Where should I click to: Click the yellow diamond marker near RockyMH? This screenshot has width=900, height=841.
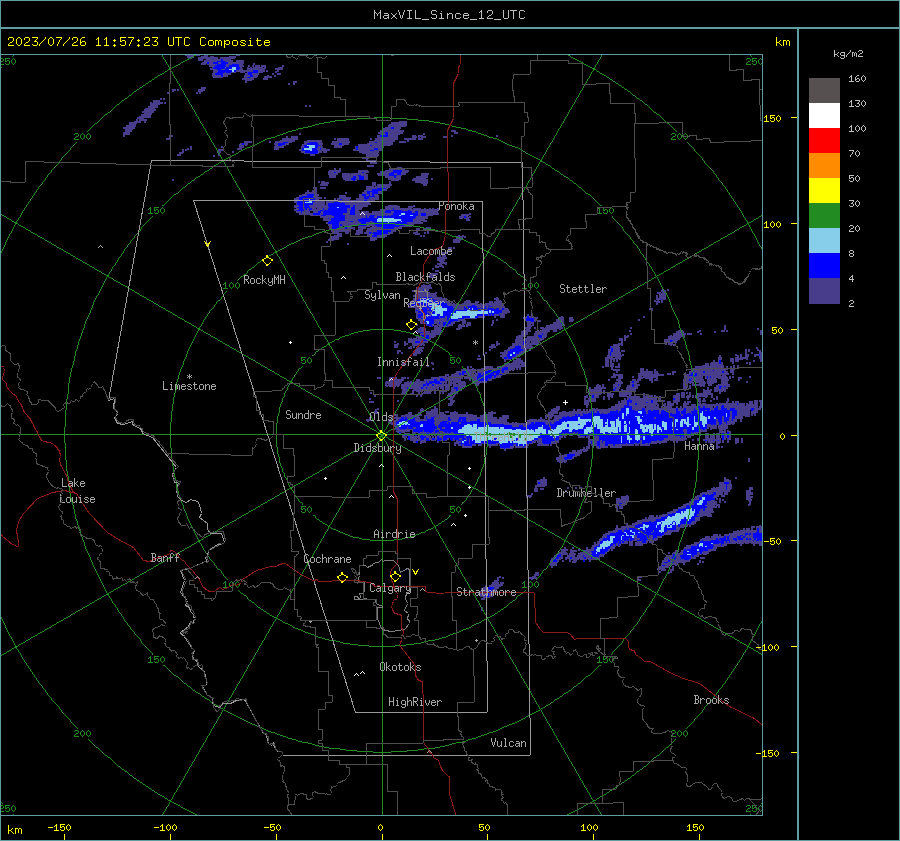[x=267, y=261]
